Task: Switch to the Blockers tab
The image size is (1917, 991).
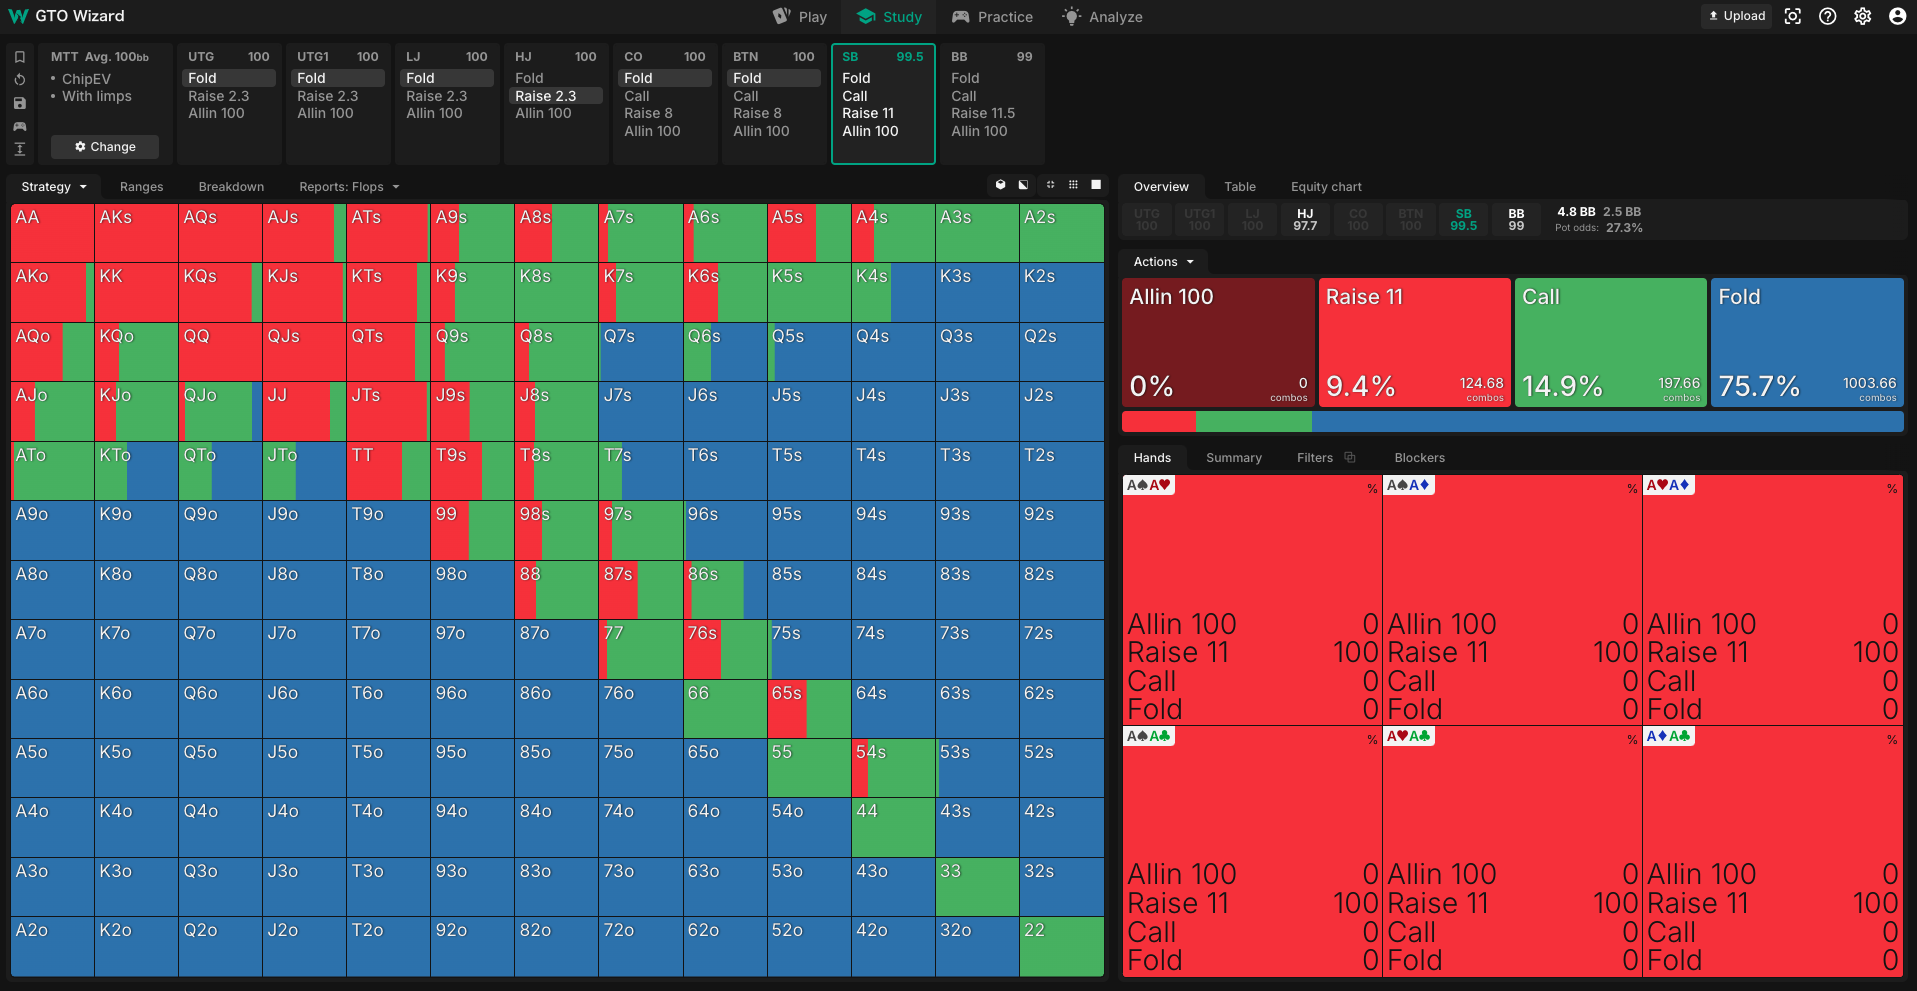Action: [x=1420, y=458]
